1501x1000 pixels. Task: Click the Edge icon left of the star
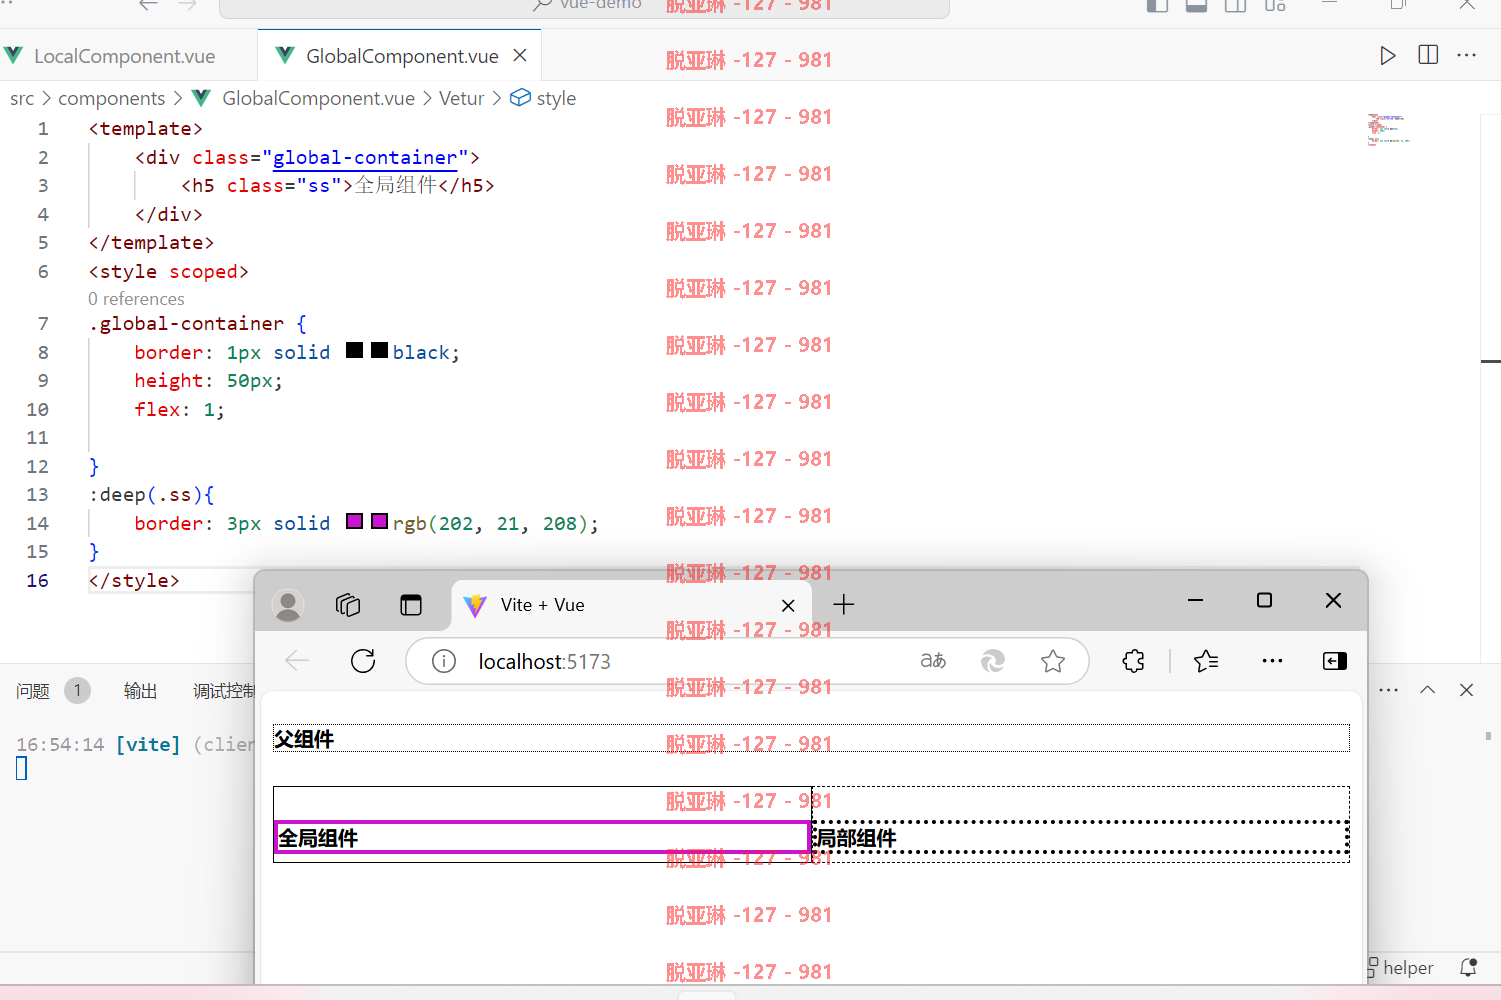(x=993, y=661)
